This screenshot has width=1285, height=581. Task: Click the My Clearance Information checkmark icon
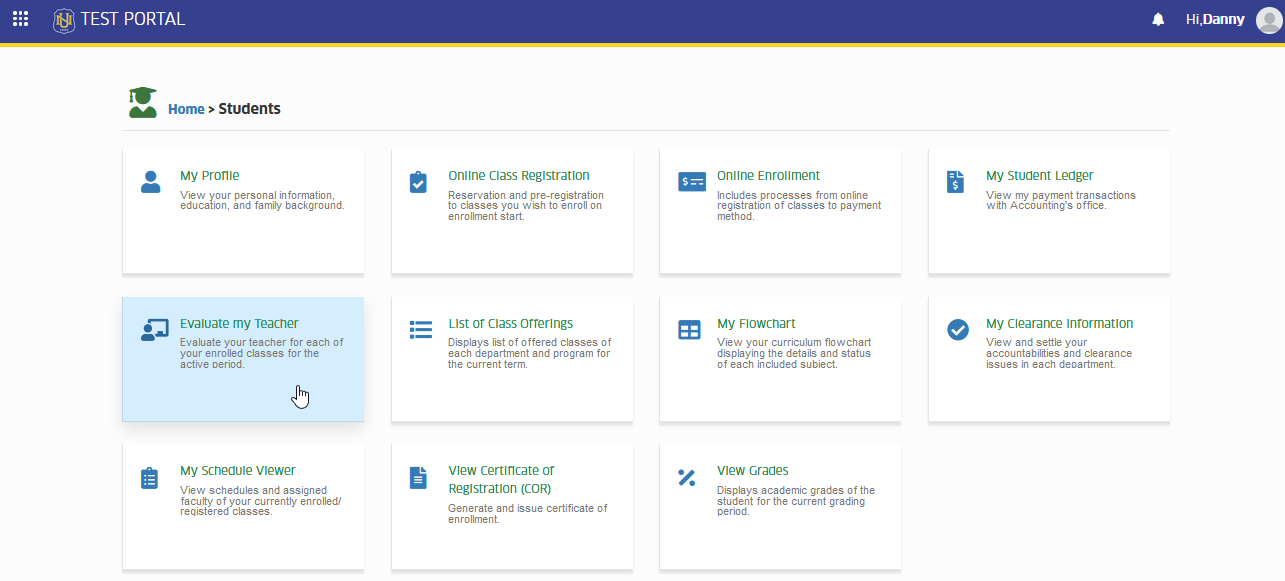[958, 330]
